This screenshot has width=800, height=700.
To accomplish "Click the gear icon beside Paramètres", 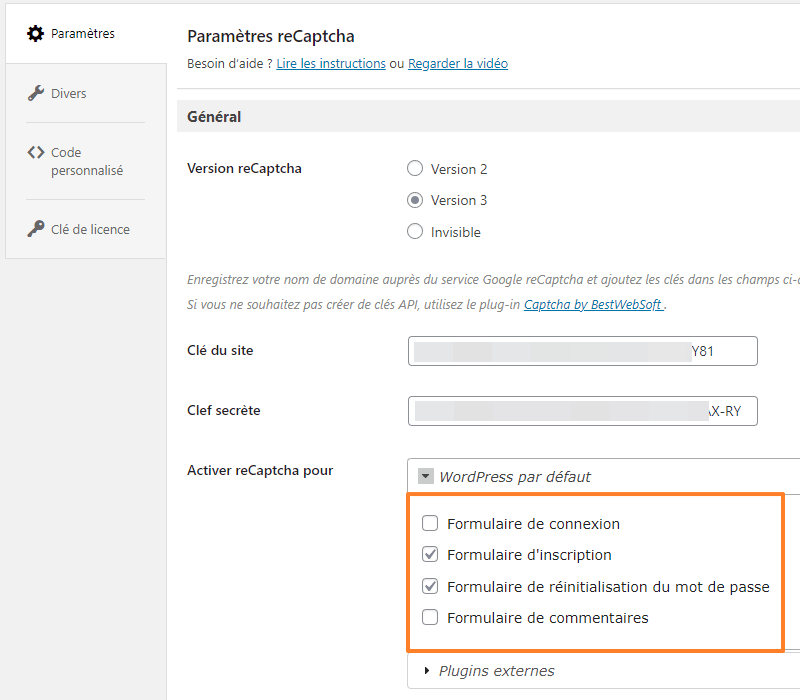I will tap(34, 33).
